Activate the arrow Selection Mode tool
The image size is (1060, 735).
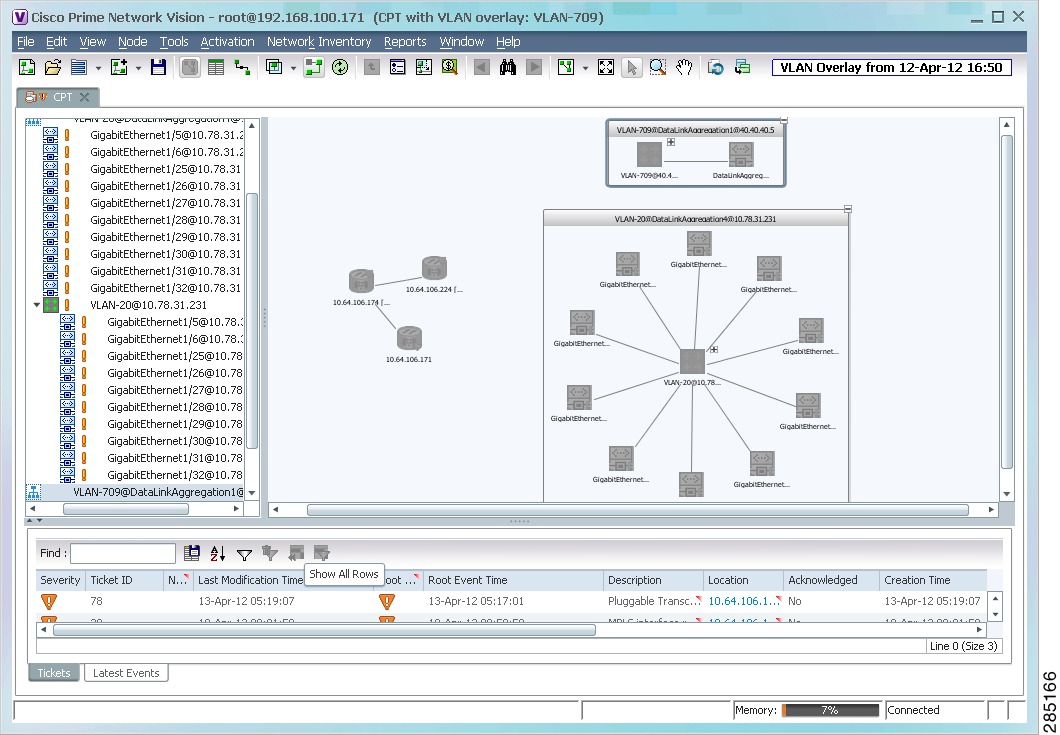[631, 67]
